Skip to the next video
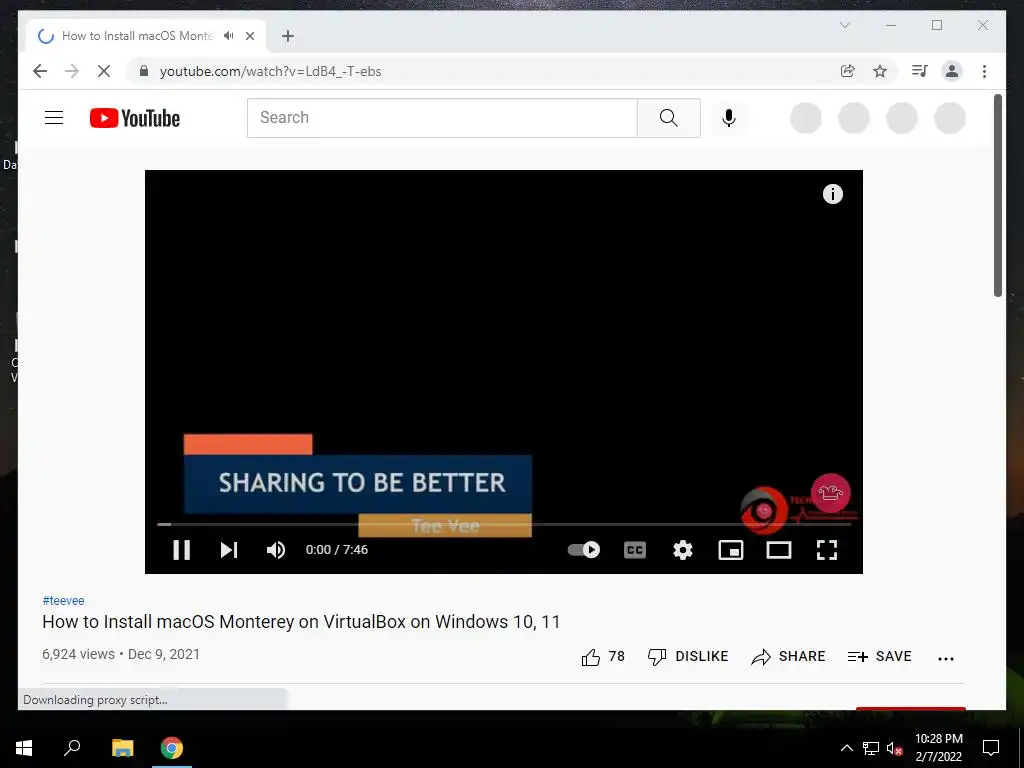 pos(229,550)
